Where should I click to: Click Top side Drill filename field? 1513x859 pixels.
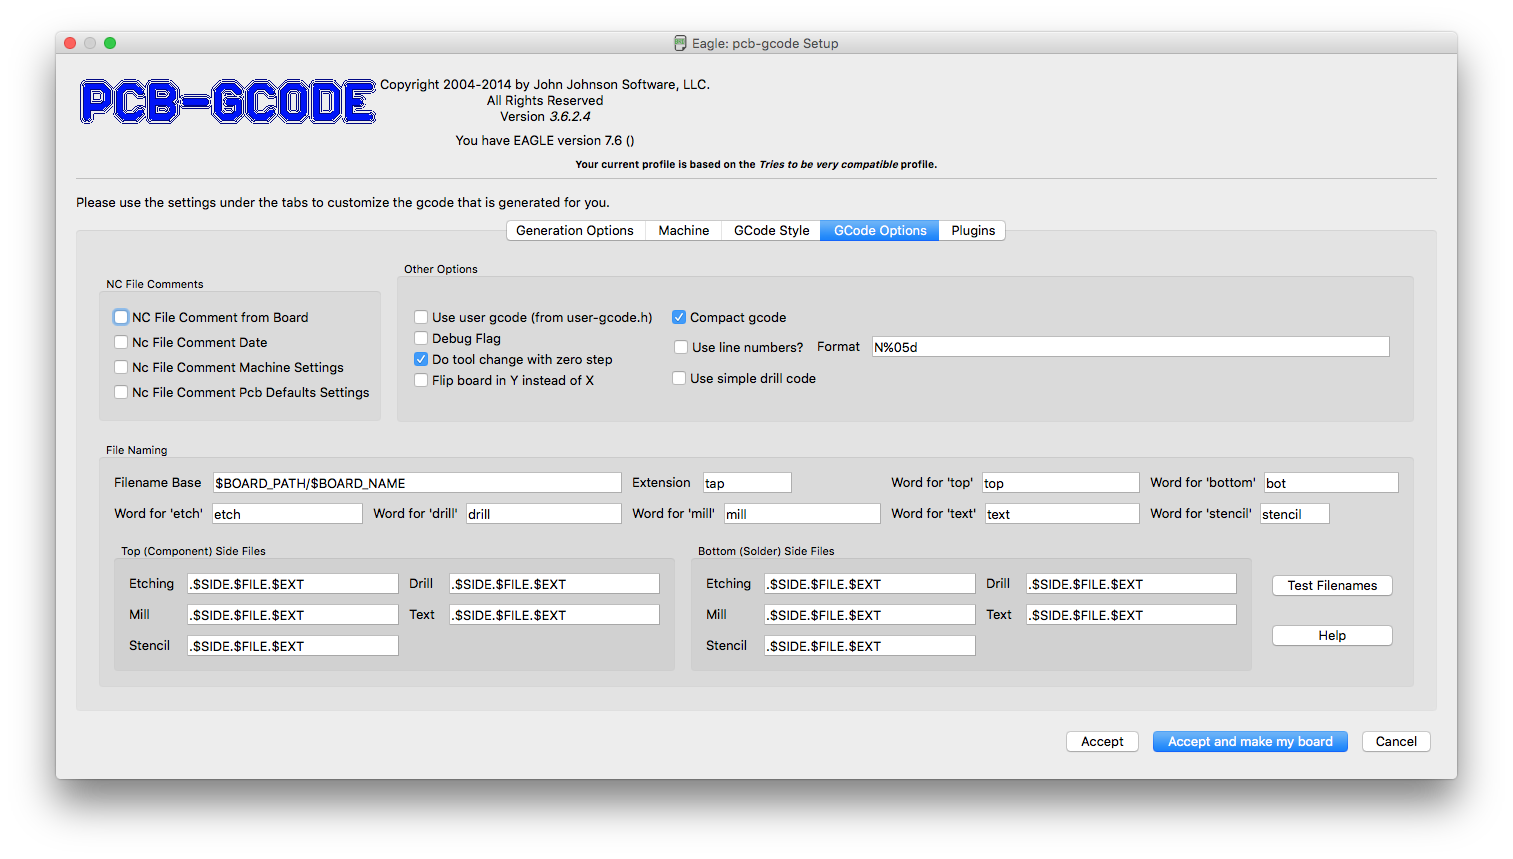pos(554,584)
